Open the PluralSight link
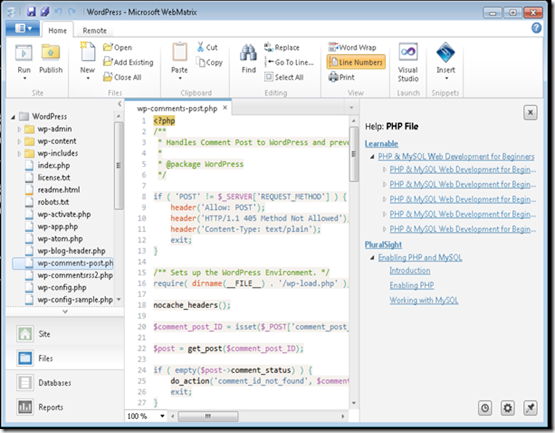Viewport: 555px width, 433px height. click(x=383, y=245)
